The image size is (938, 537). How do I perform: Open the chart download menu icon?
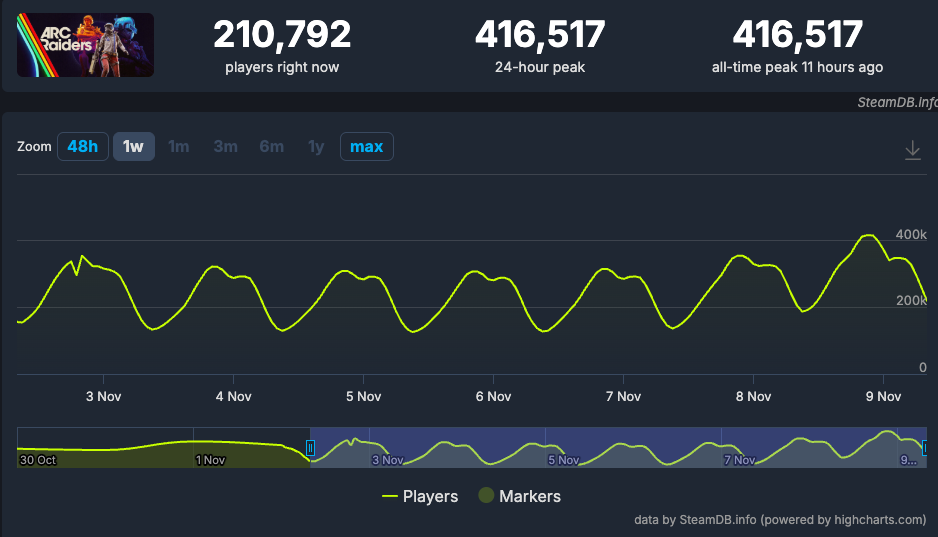tap(912, 150)
